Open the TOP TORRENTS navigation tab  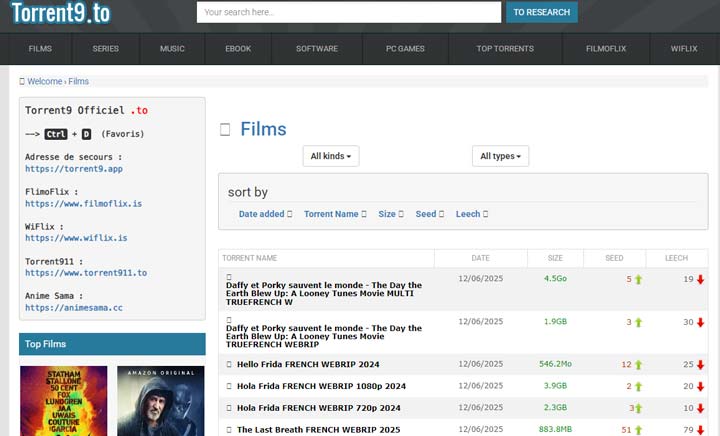pyautogui.click(x=505, y=49)
